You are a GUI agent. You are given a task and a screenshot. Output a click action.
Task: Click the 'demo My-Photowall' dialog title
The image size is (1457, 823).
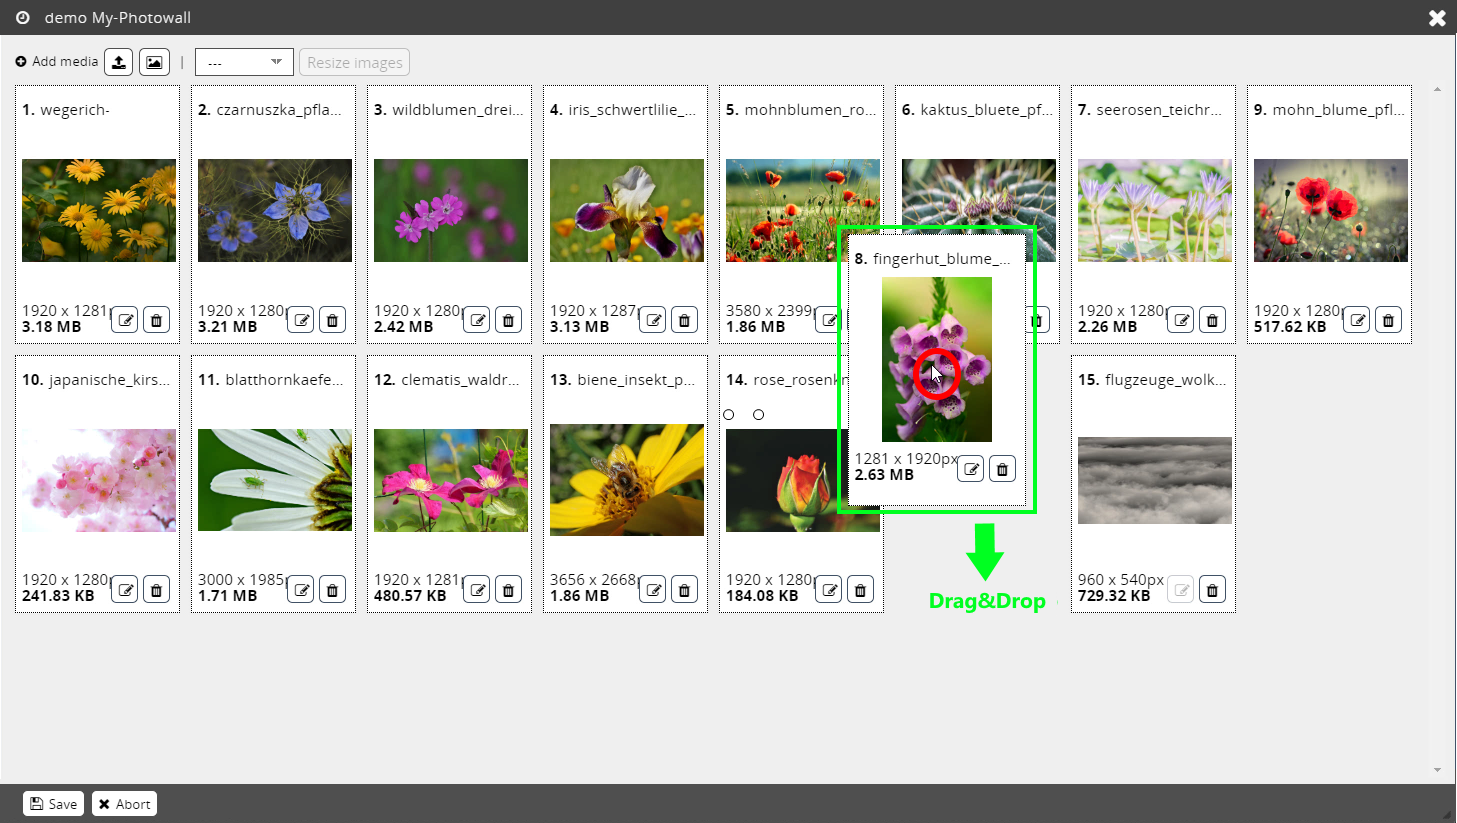point(118,18)
